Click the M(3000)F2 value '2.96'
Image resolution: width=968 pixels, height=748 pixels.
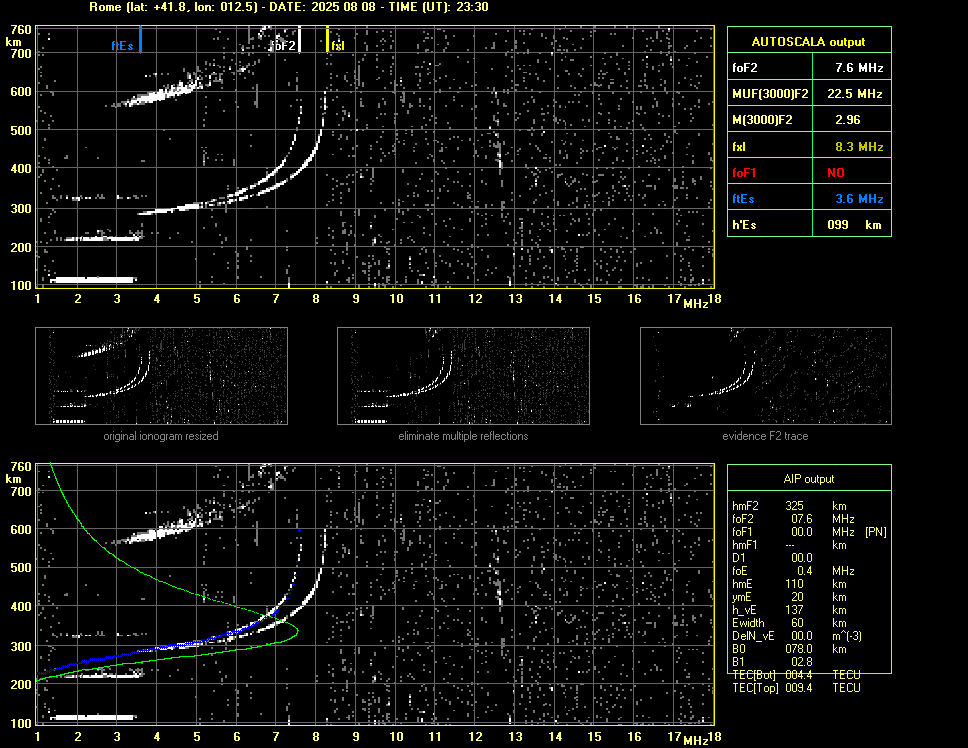click(x=847, y=120)
